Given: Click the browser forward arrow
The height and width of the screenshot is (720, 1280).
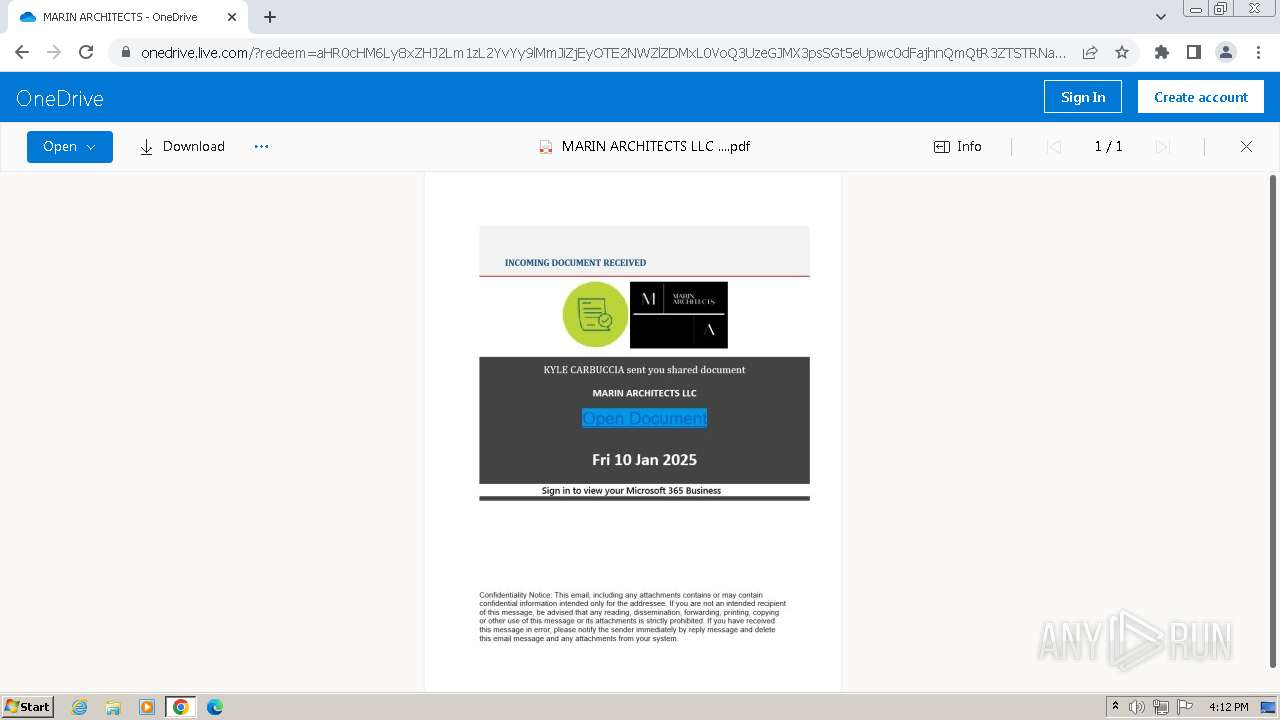Looking at the screenshot, I should pos(54,52).
